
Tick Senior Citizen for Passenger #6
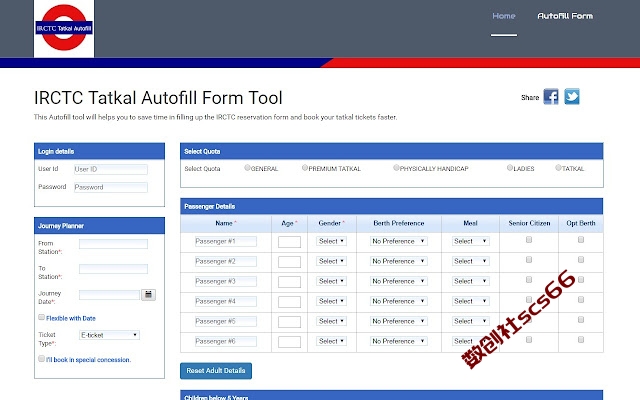(529, 340)
